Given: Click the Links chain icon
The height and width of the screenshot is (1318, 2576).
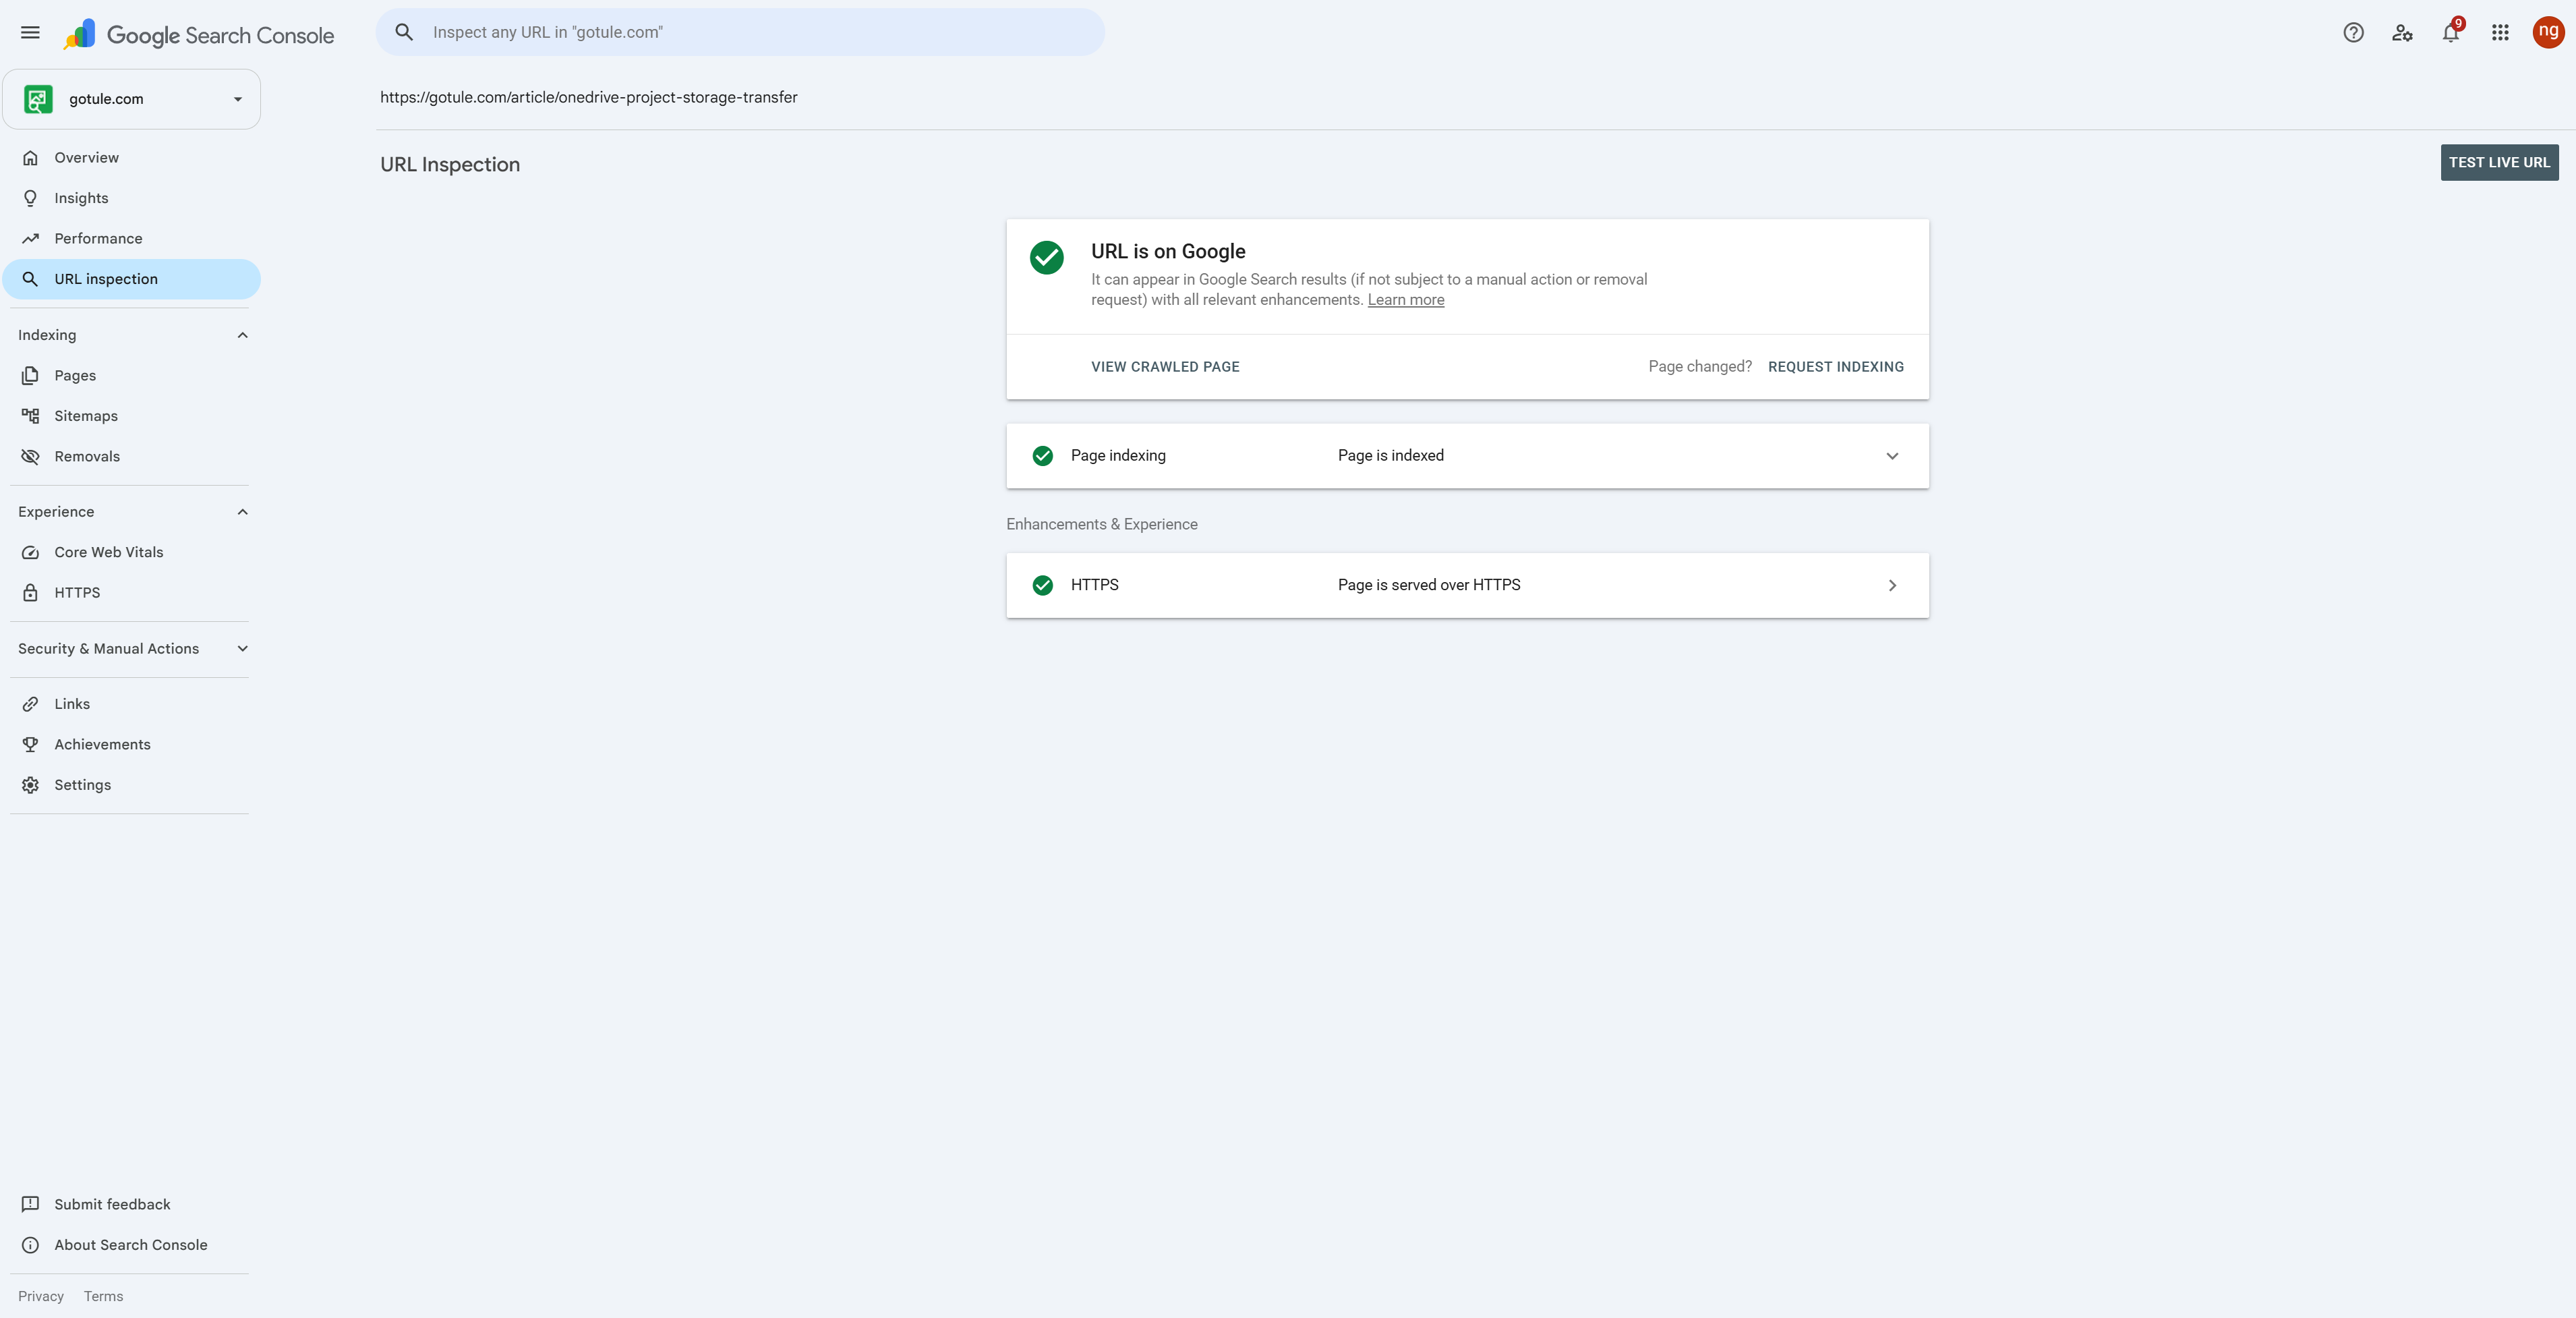Looking at the screenshot, I should [31, 704].
